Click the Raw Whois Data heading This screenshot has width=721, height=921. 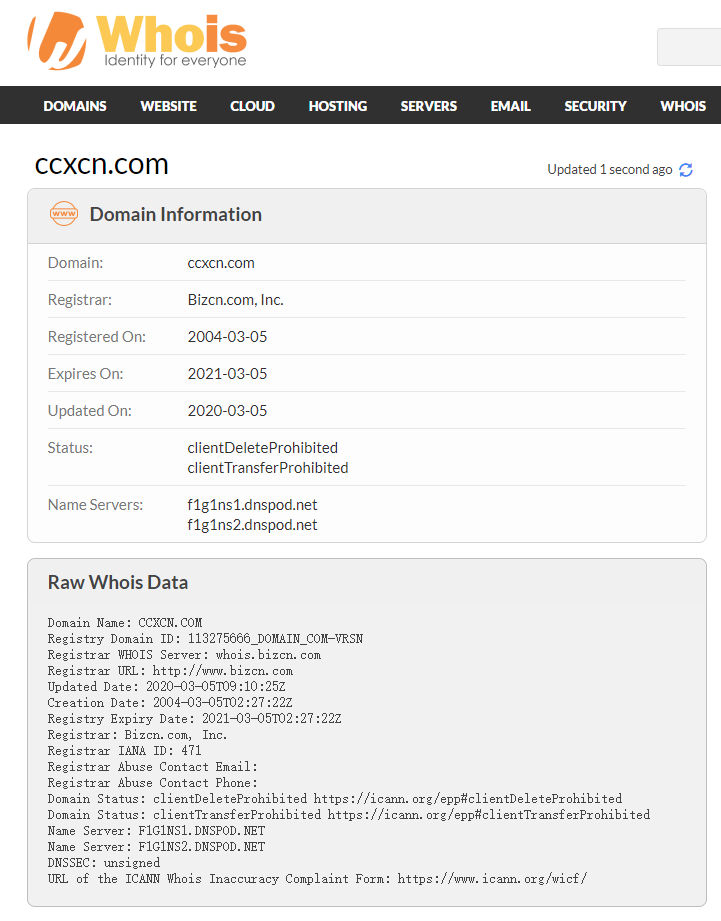pos(118,582)
